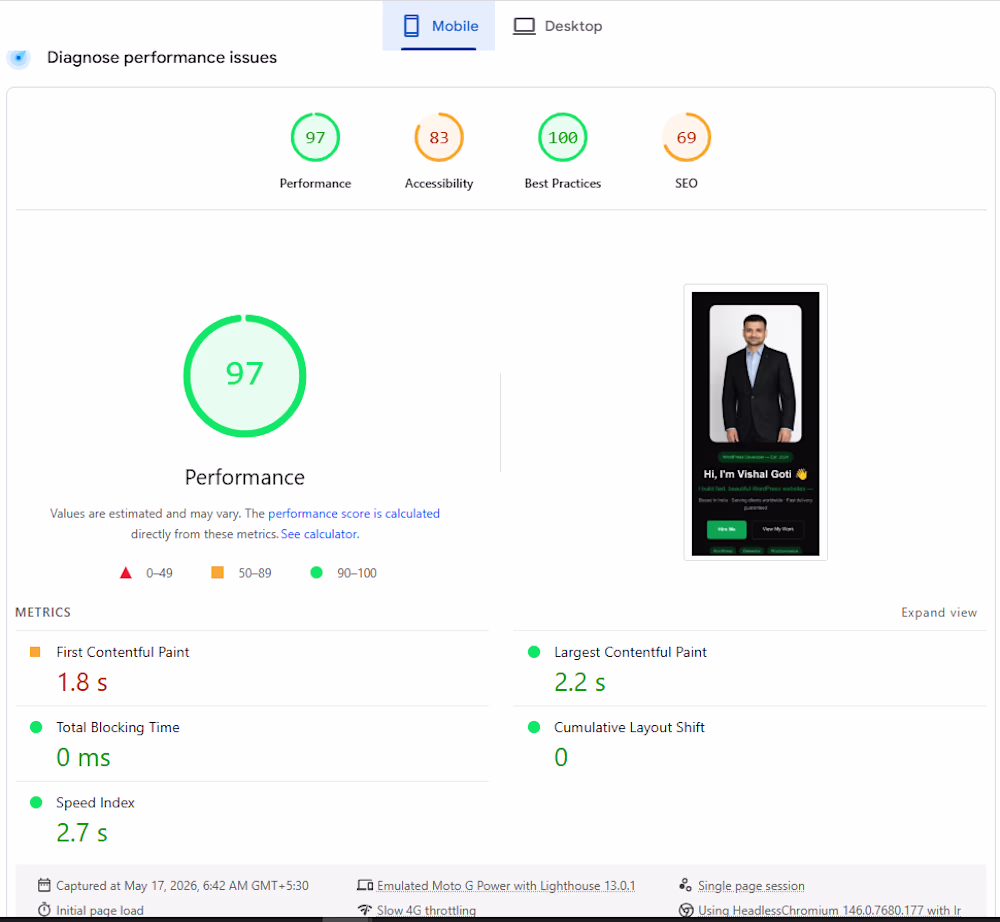Click Captured at May 17, 2026 text
Viewport: 1000px width, 922px height.
(182, 886)
